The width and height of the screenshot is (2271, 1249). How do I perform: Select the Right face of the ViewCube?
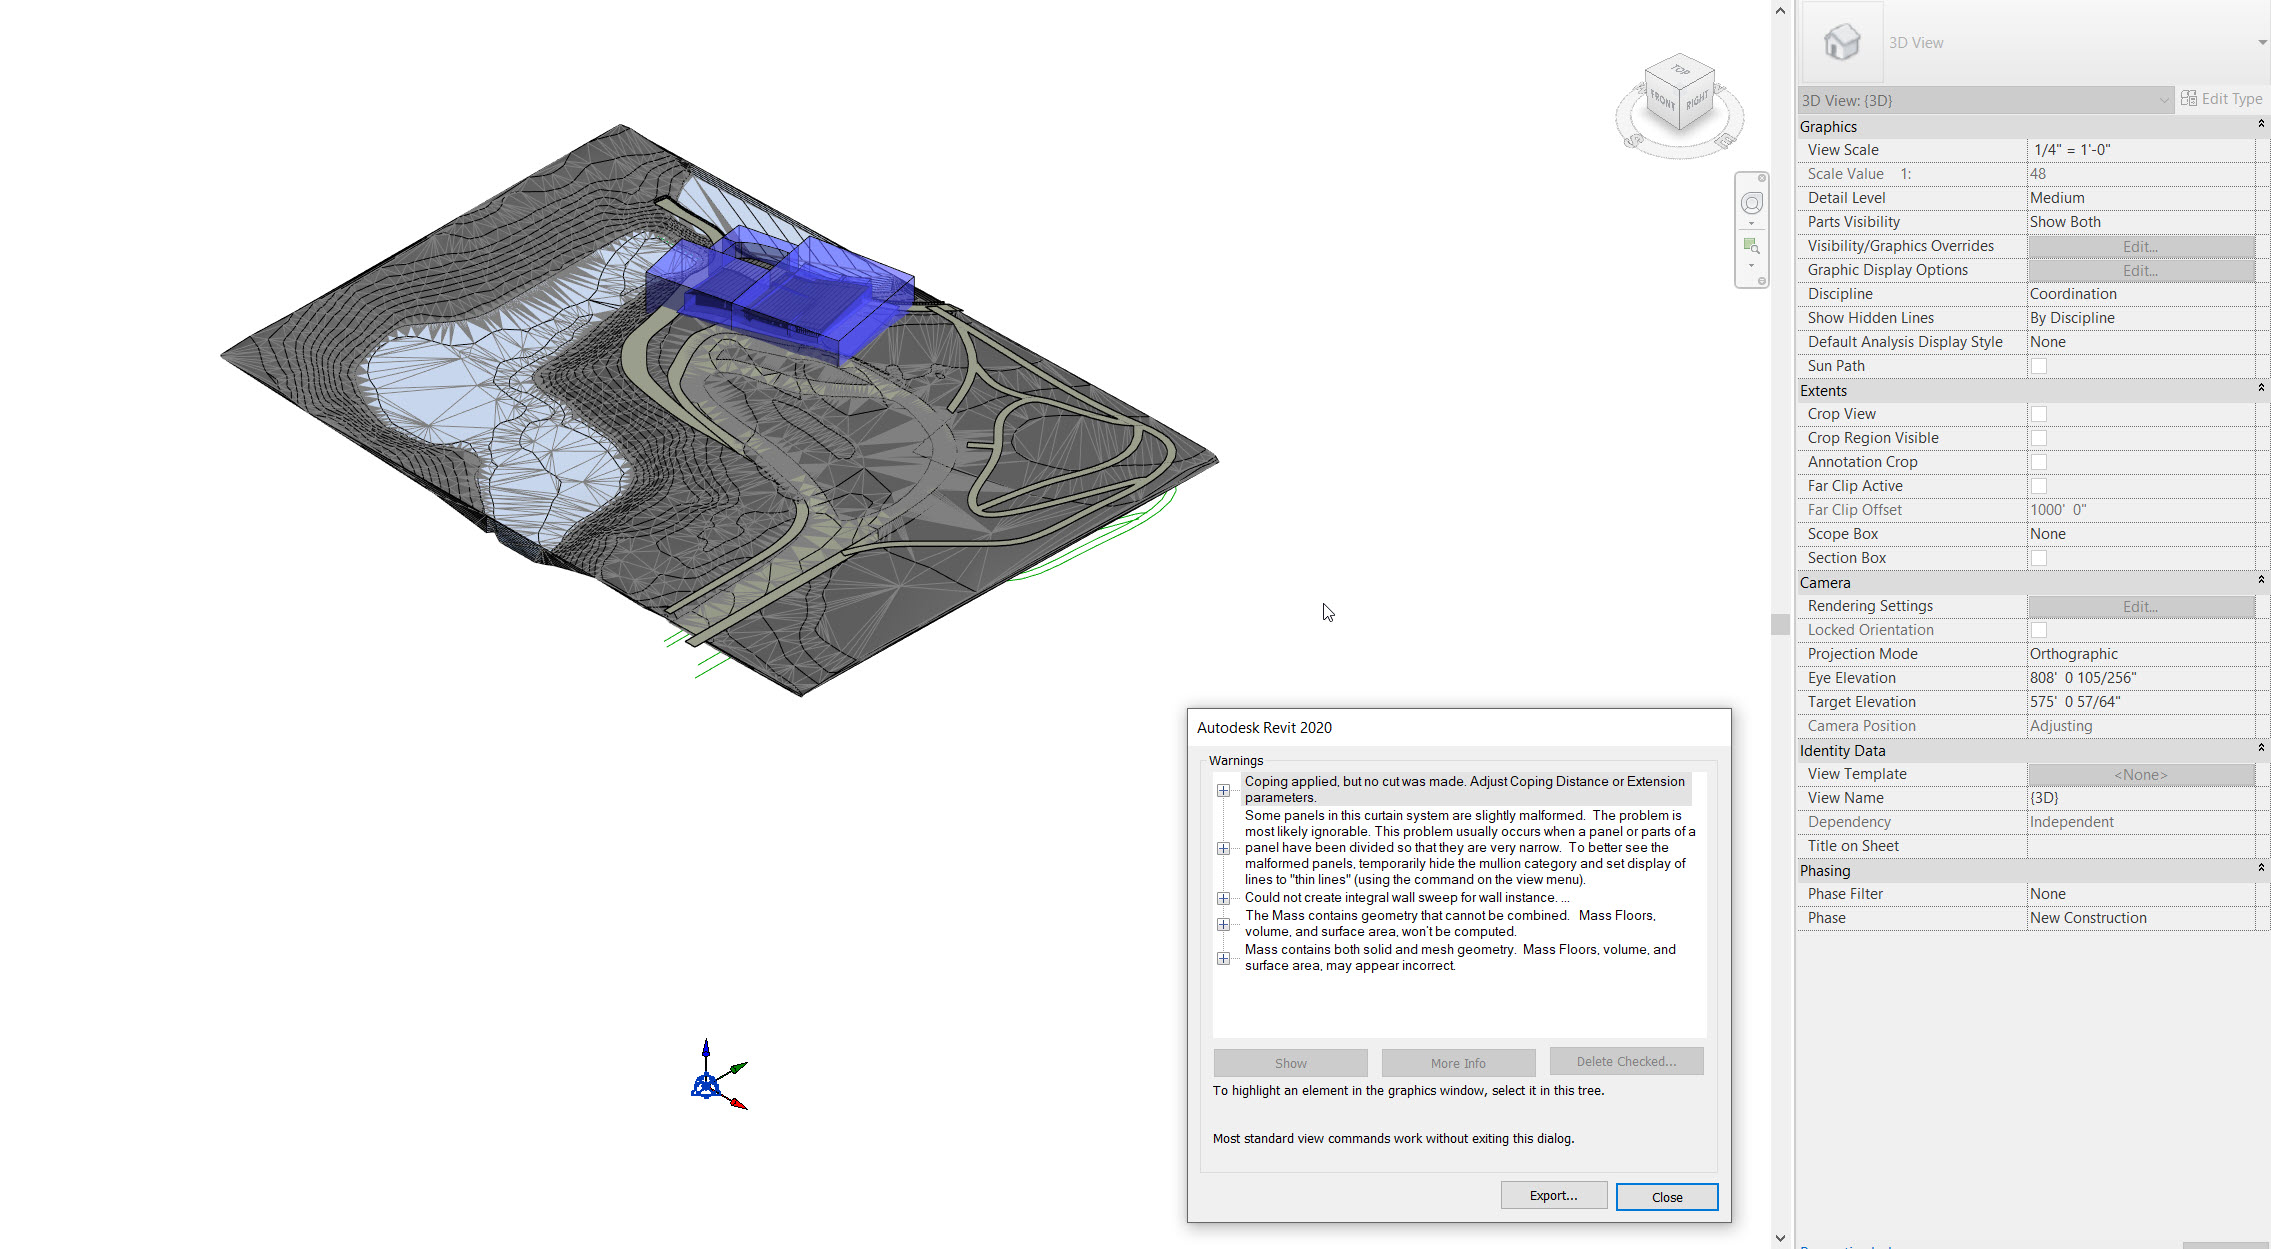coord(1698,100)
